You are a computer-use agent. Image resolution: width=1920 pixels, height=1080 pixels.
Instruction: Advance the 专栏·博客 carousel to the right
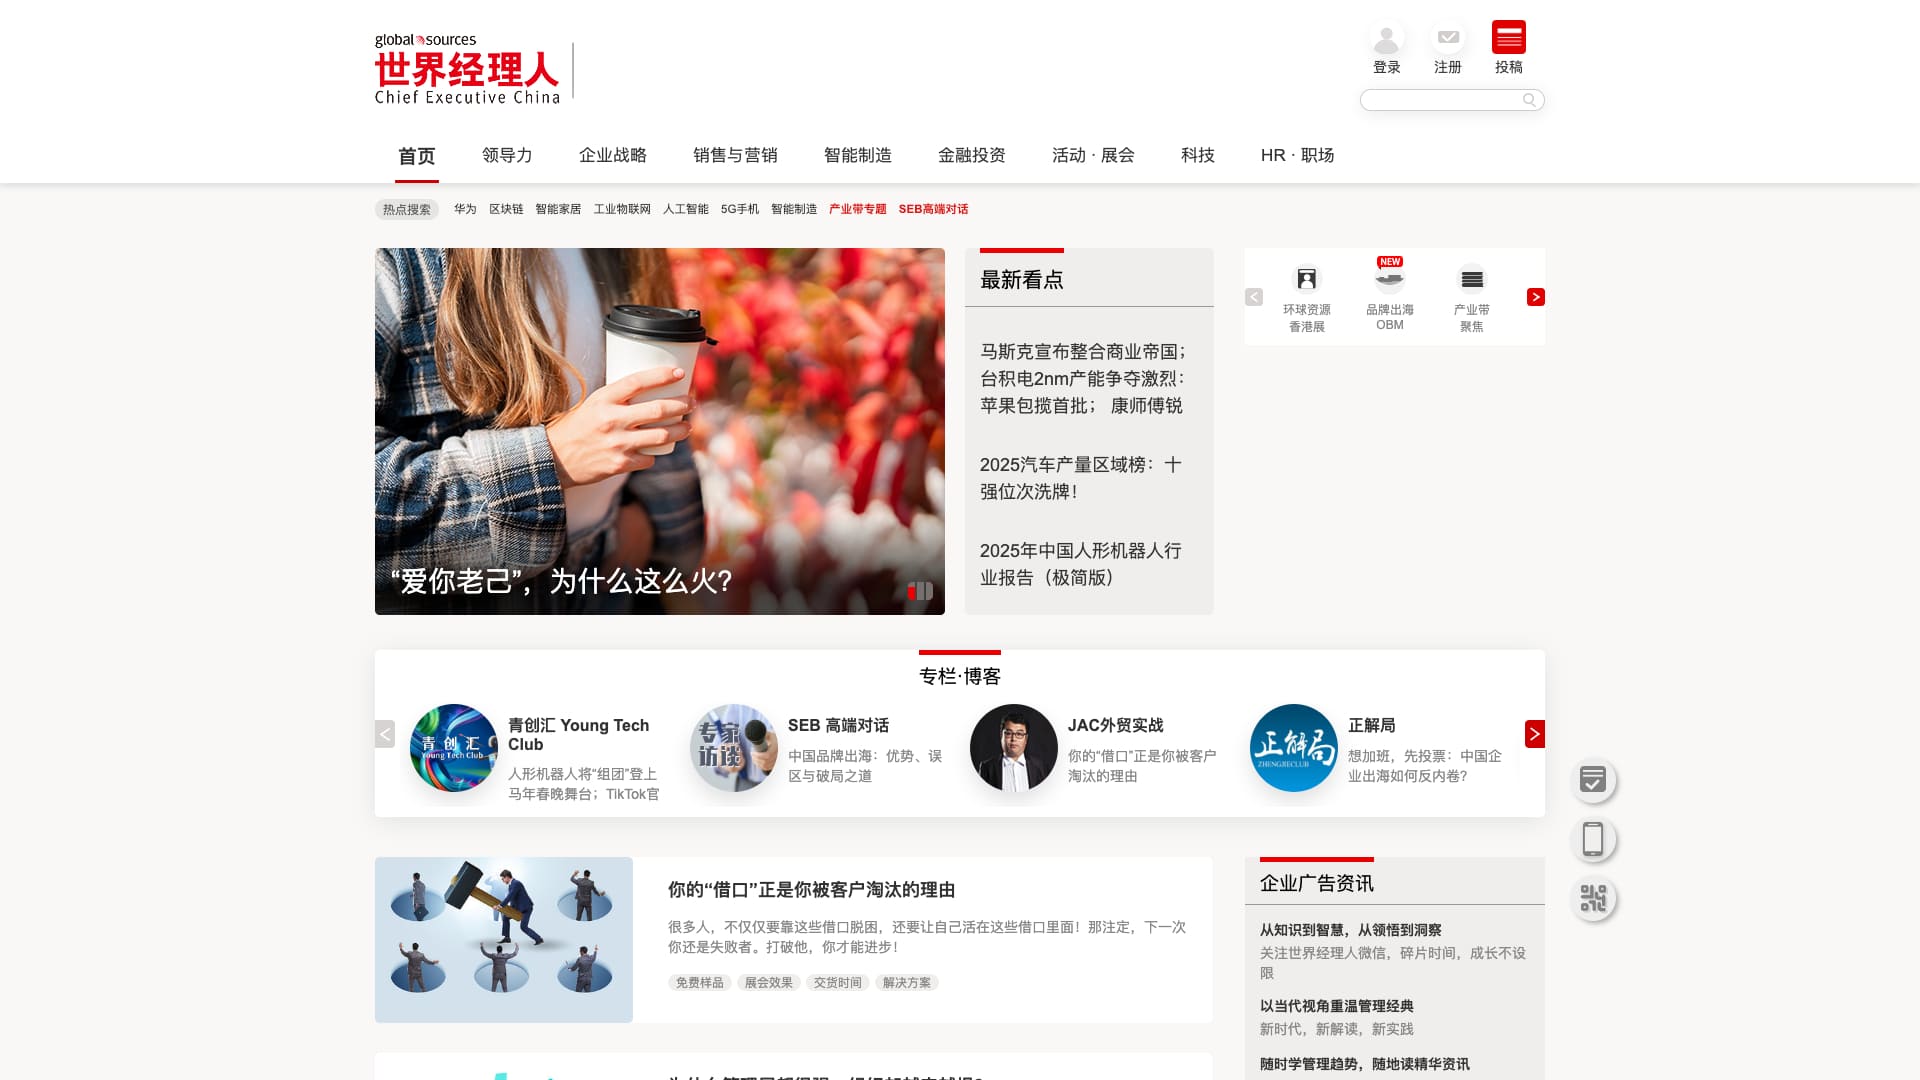1534,734
